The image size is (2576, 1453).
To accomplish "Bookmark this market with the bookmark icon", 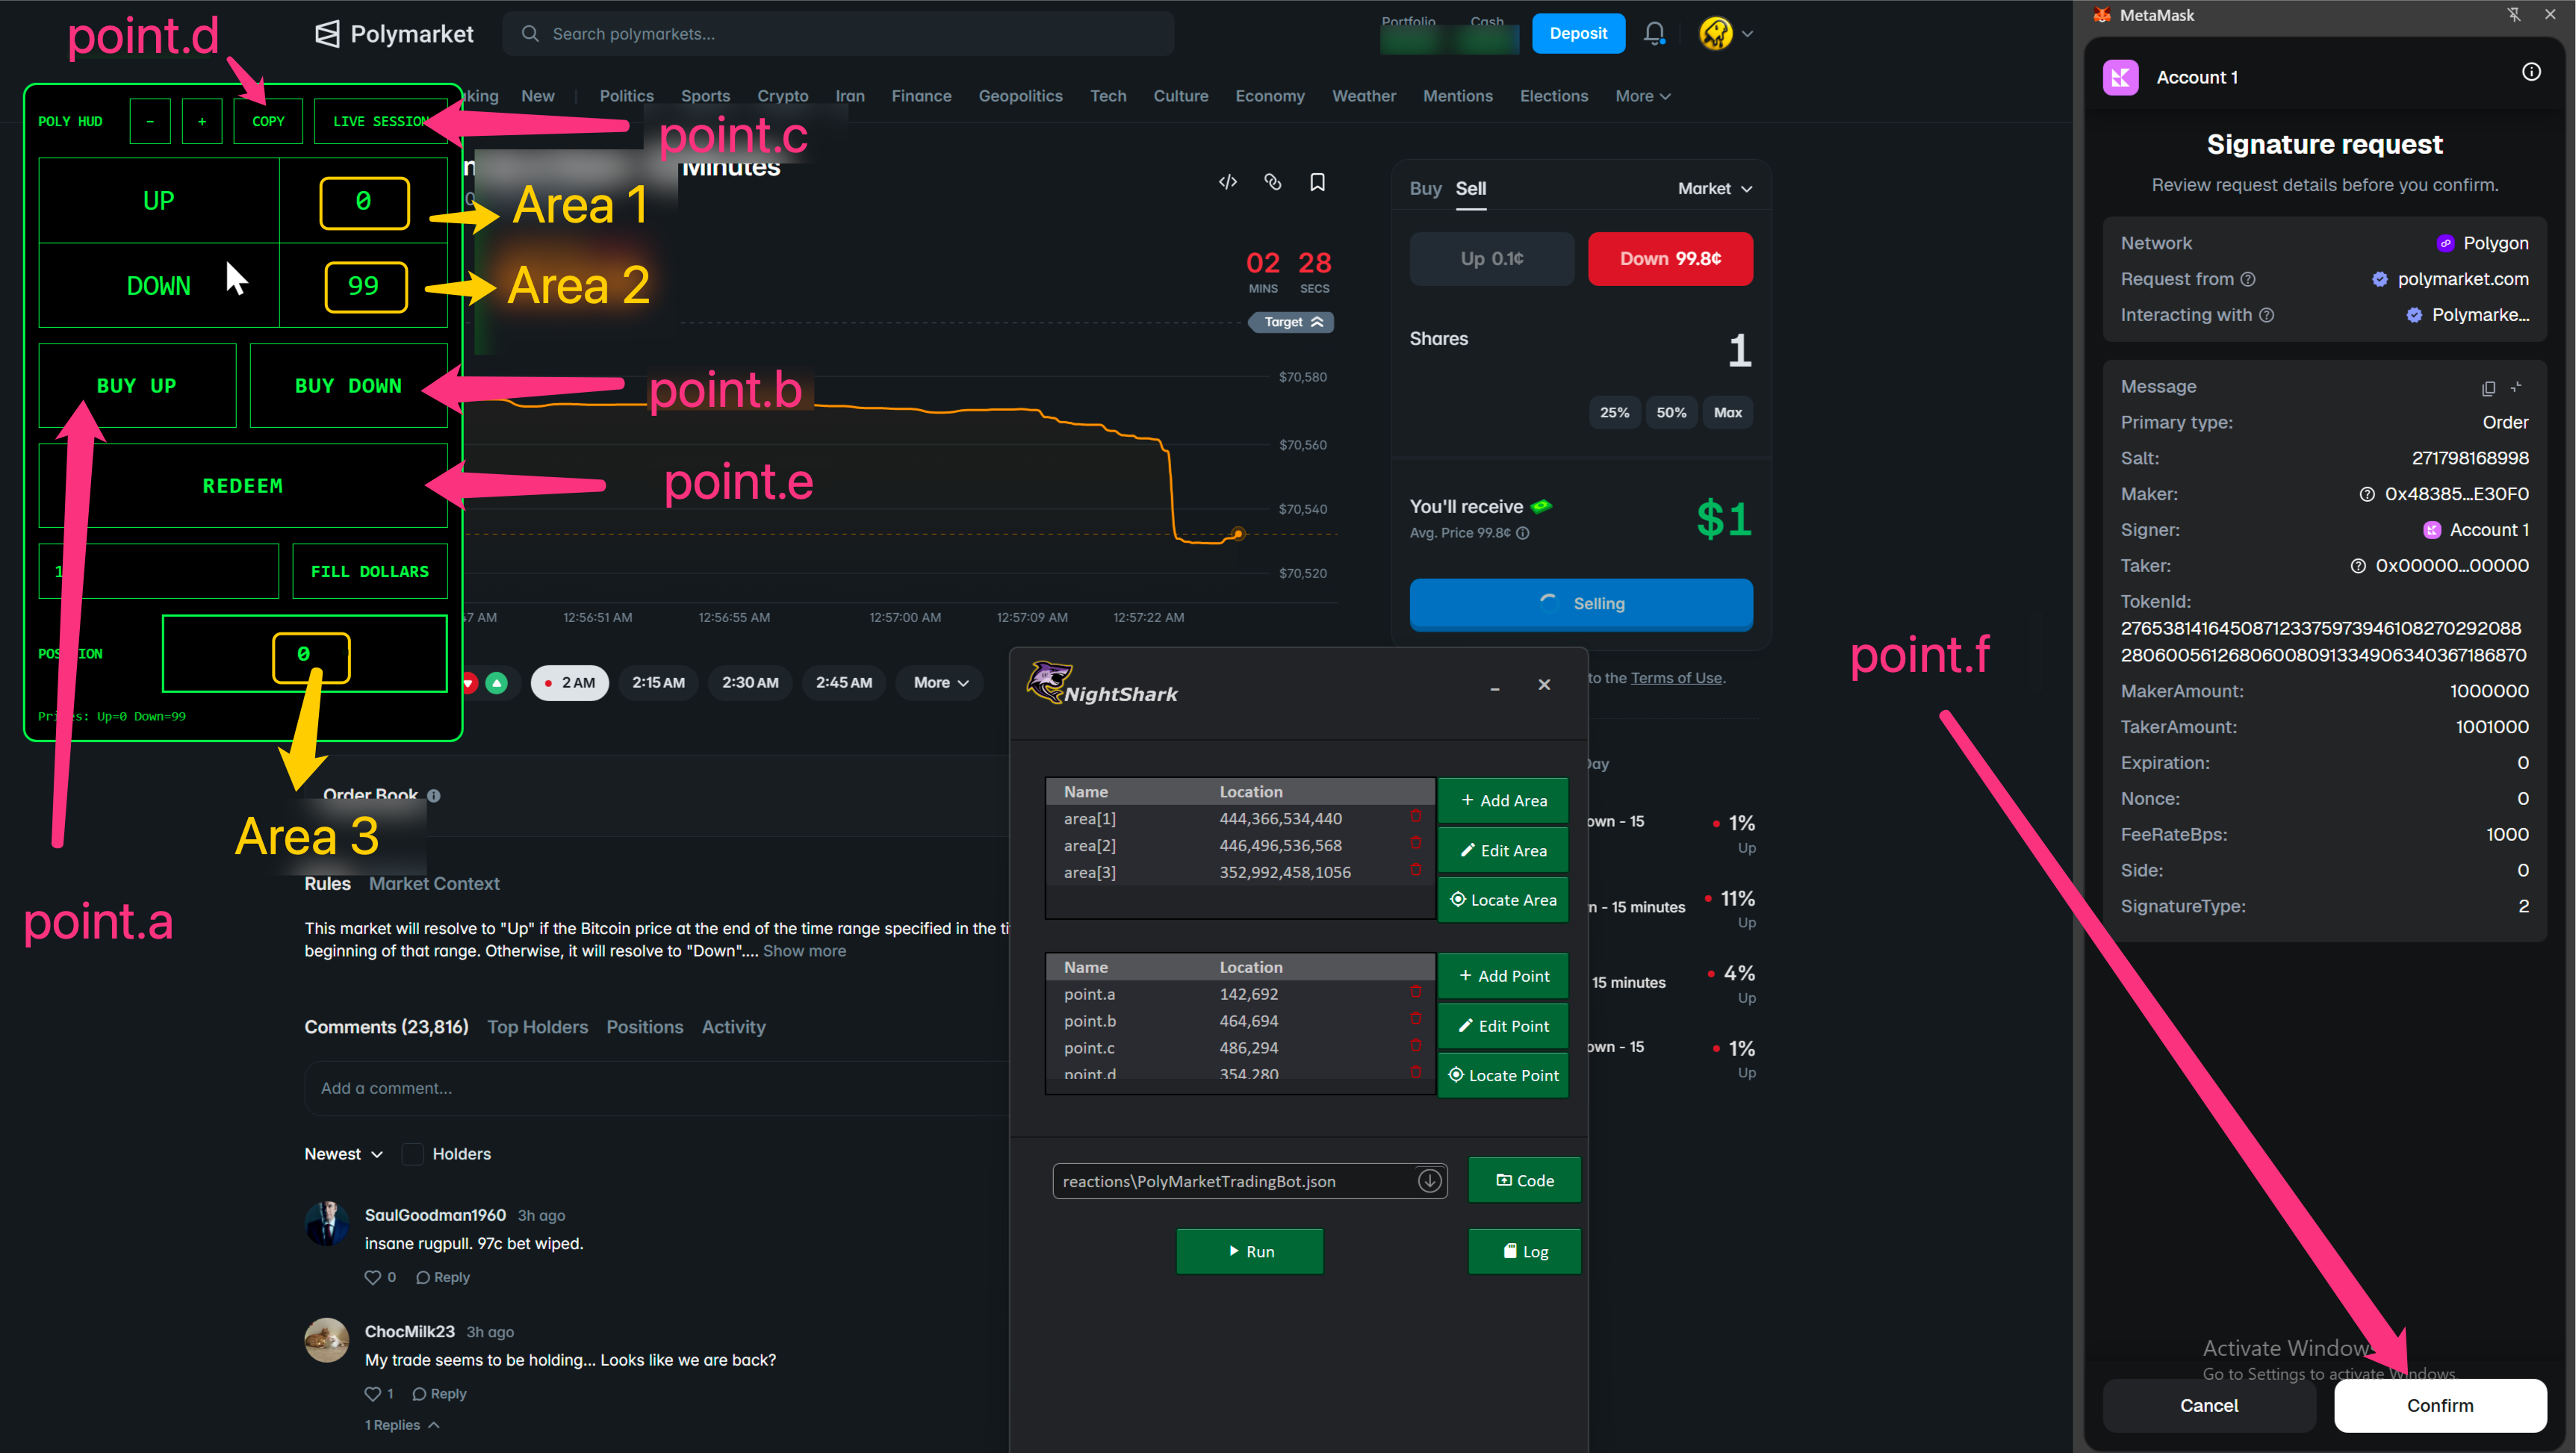I will [x=1318, y=182].
